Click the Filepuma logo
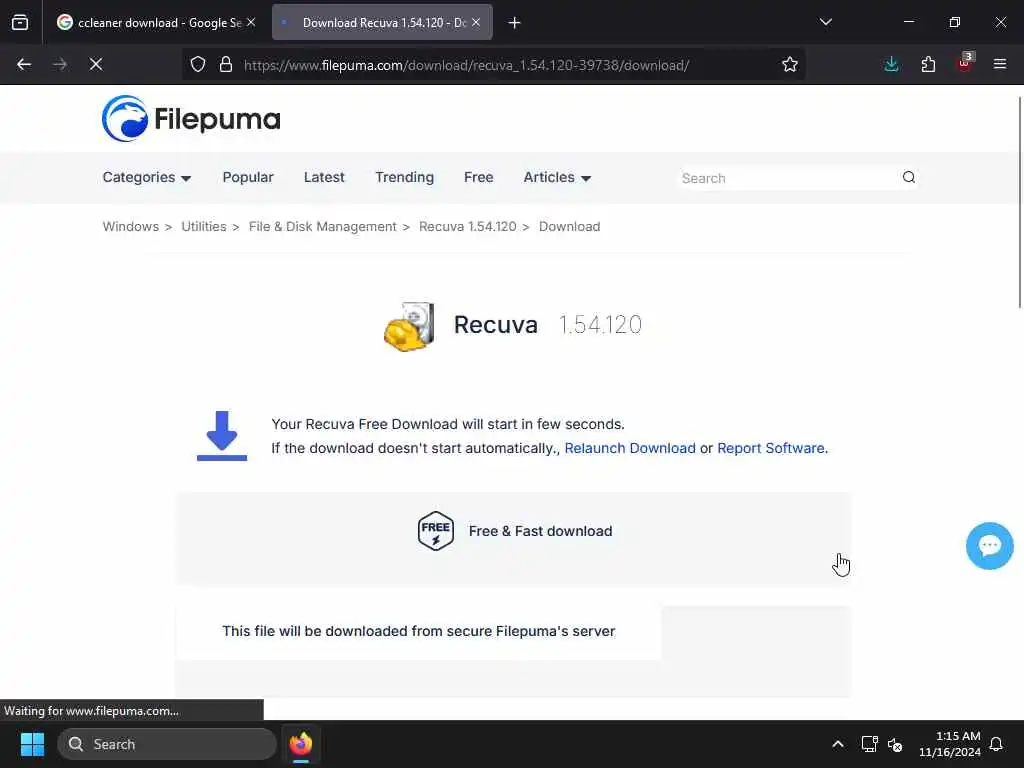This screenshot has width=1024, height=768. (x=191, y=119)
